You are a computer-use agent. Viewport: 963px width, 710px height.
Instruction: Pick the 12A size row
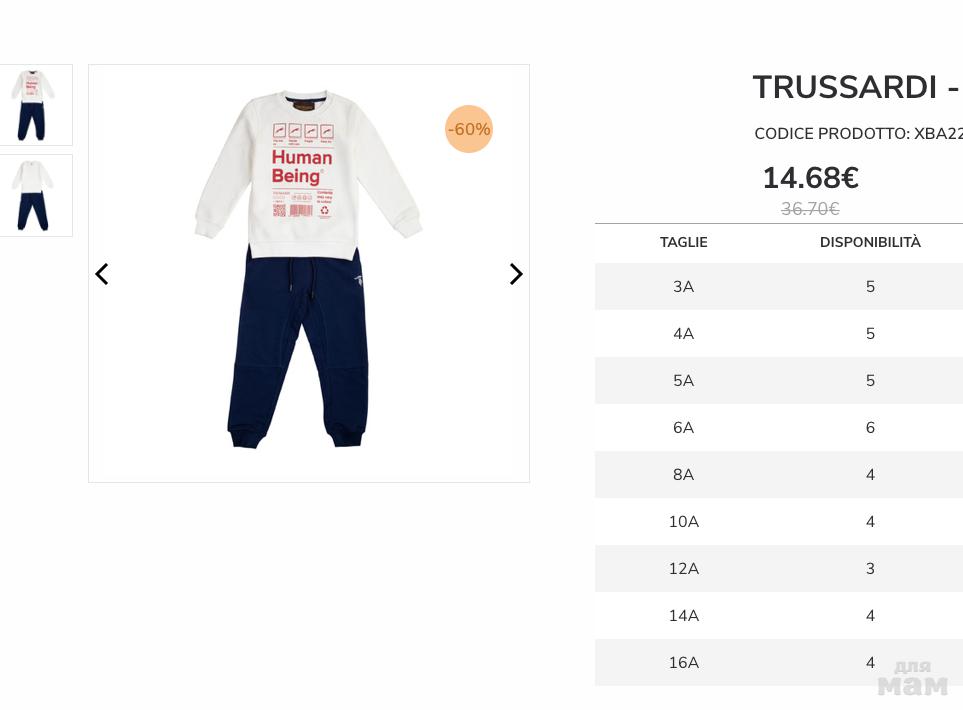(683, 569)
